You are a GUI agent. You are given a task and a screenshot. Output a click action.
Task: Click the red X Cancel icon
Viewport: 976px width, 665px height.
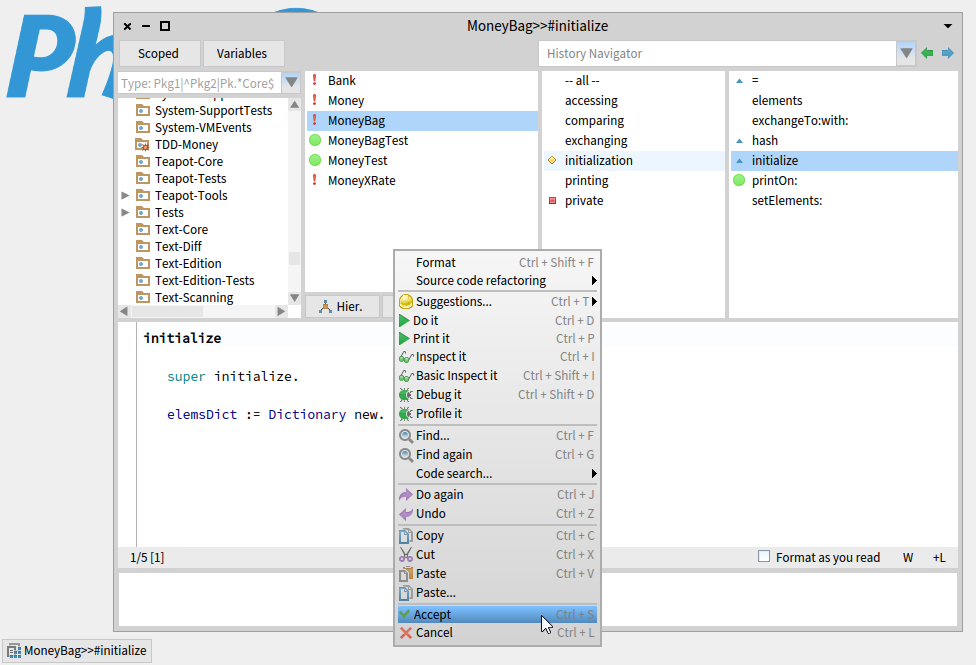[x=406, y=633]
